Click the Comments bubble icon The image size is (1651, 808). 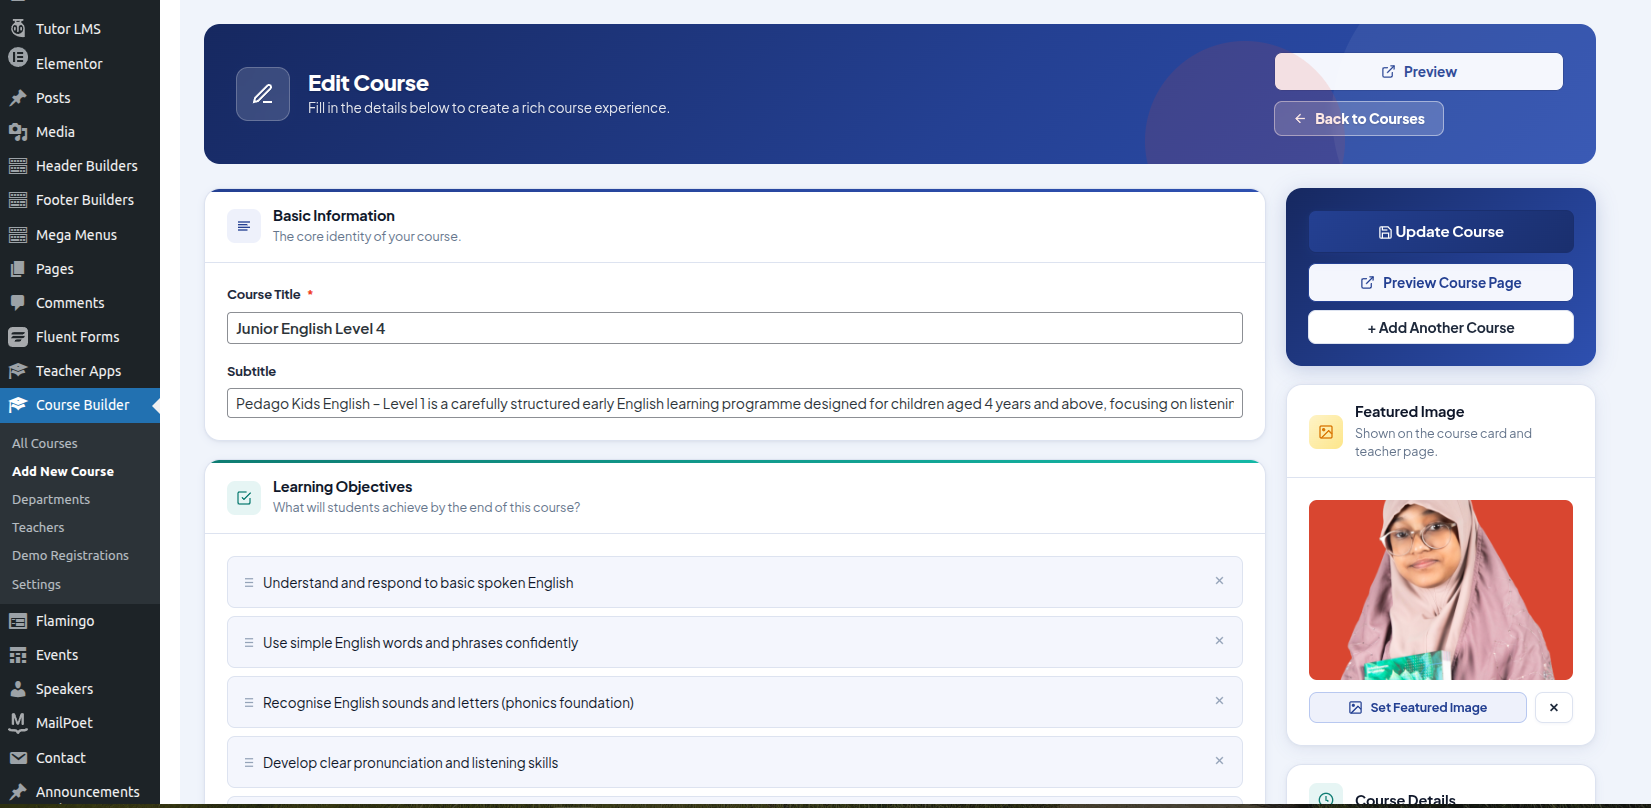coord(18,303)
